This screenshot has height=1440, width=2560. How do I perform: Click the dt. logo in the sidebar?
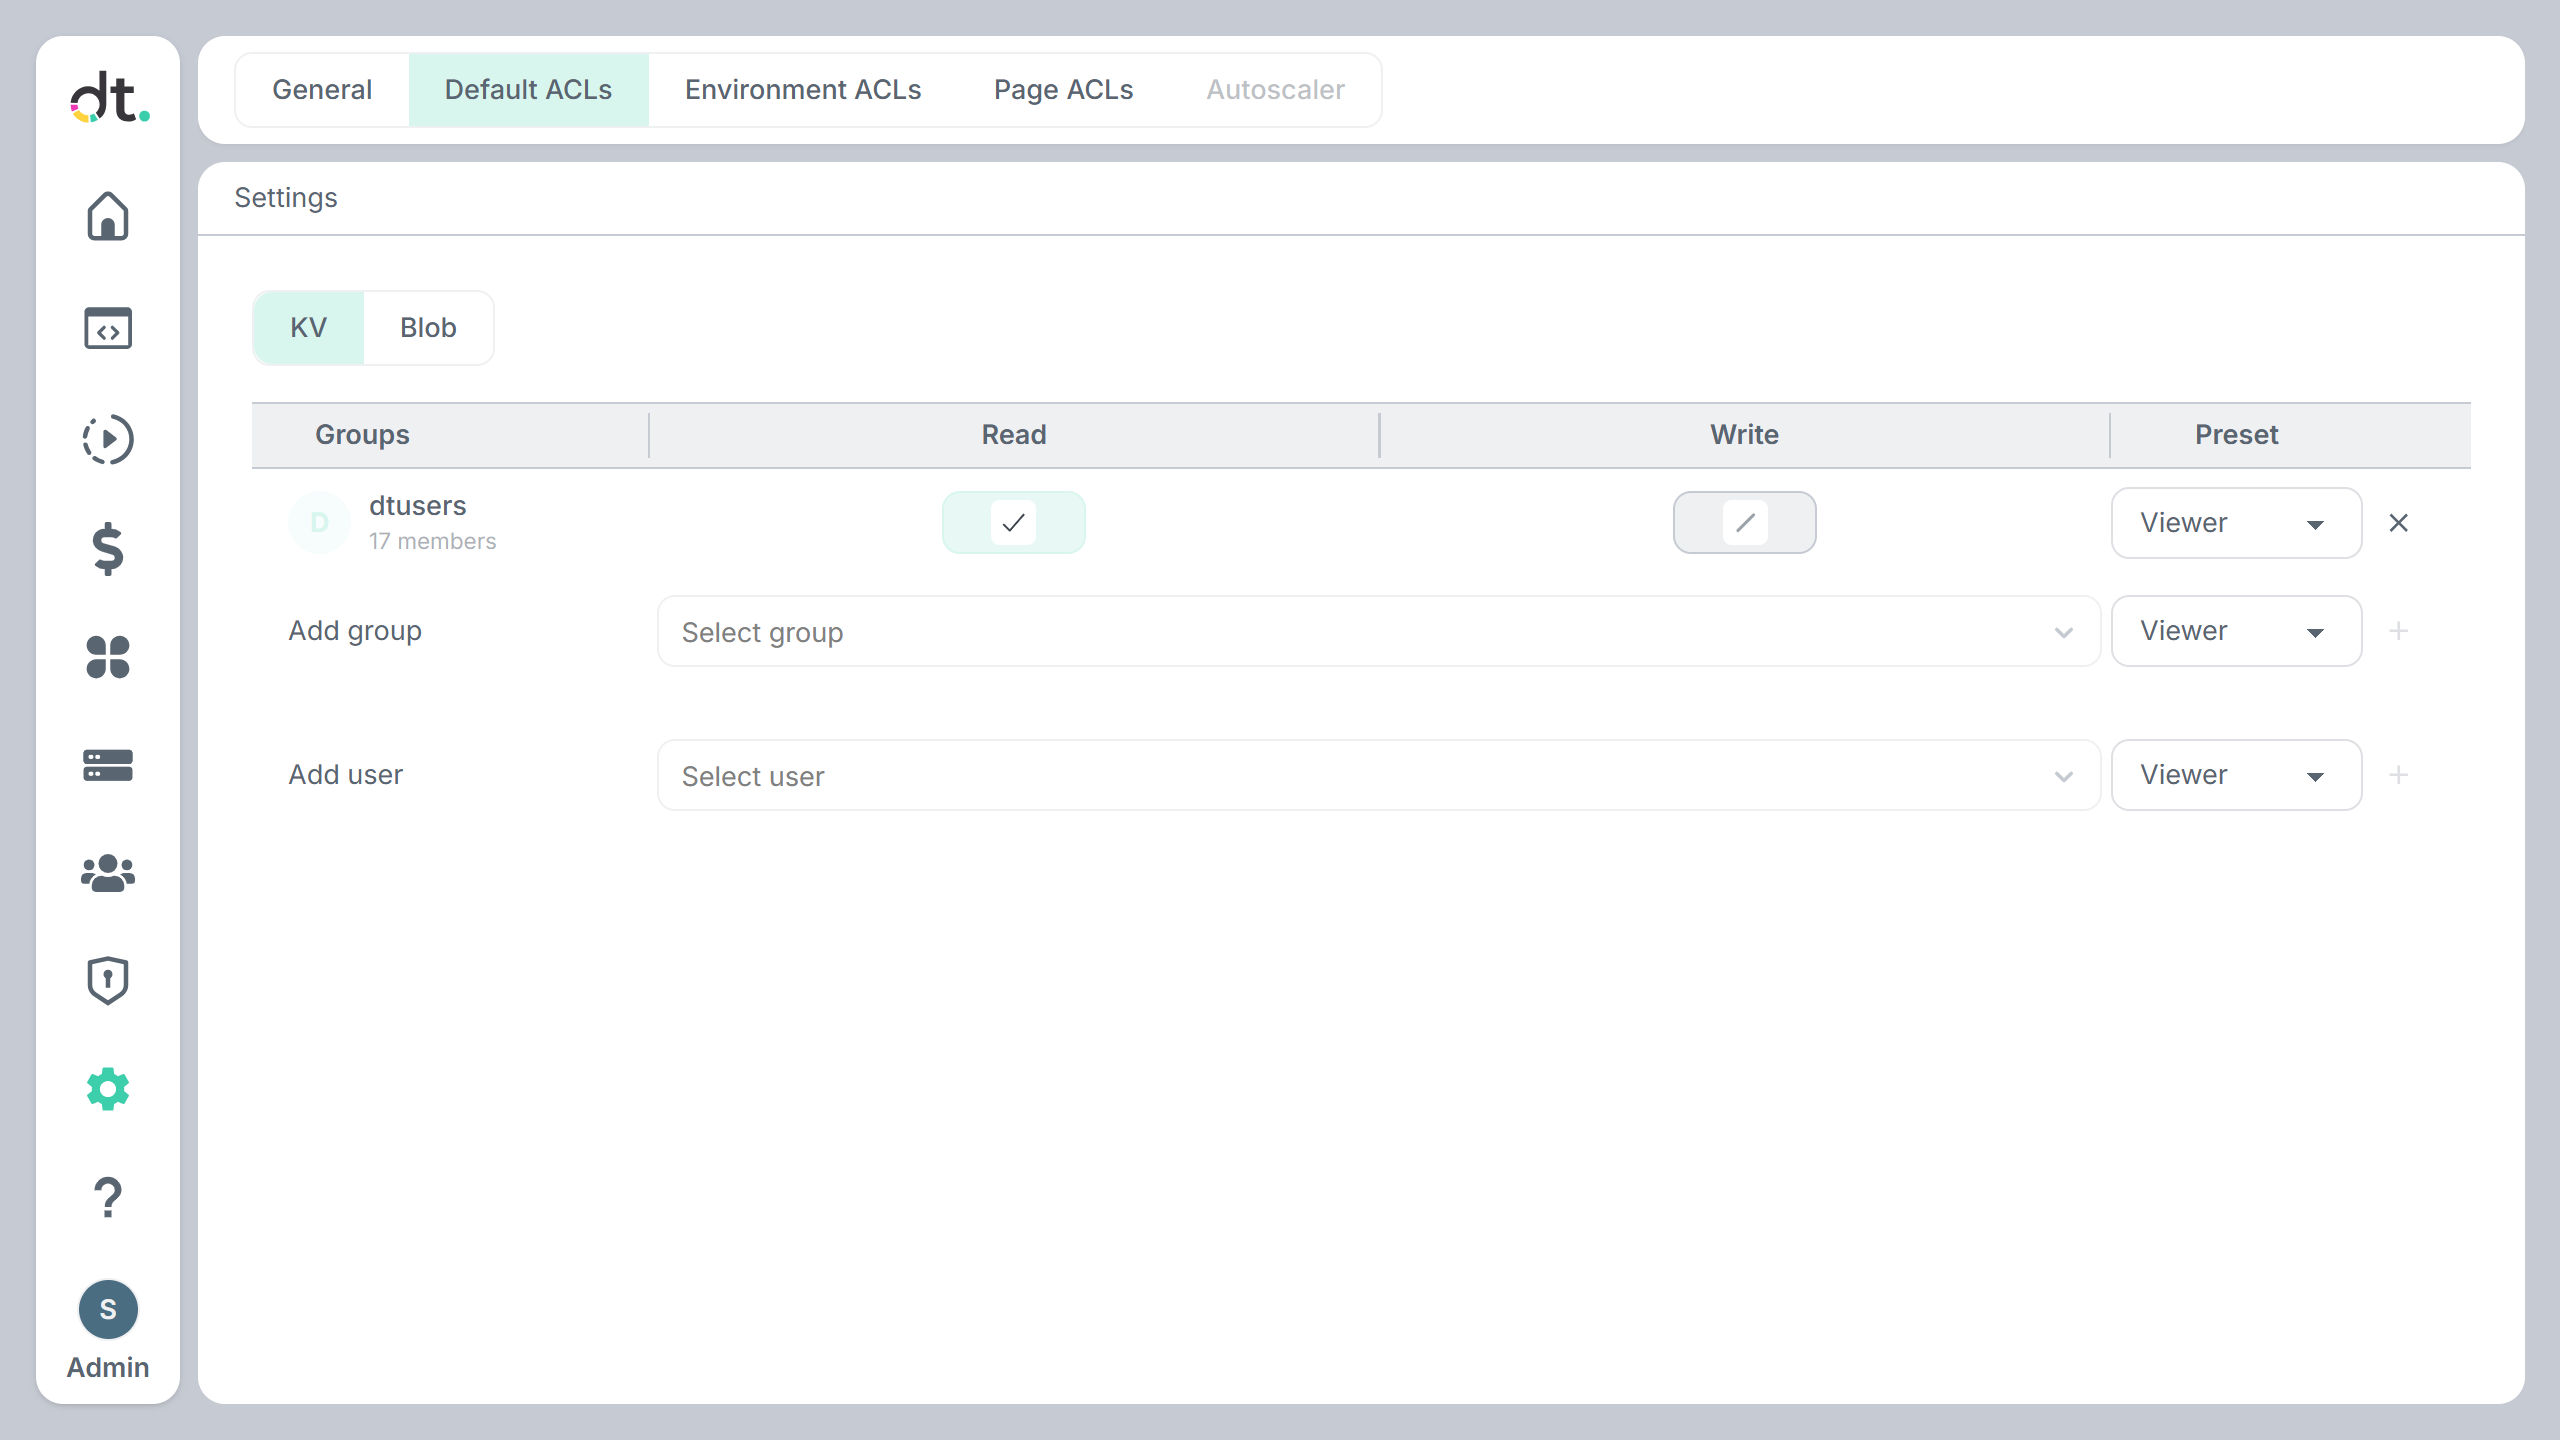click(x=109, y=97)
